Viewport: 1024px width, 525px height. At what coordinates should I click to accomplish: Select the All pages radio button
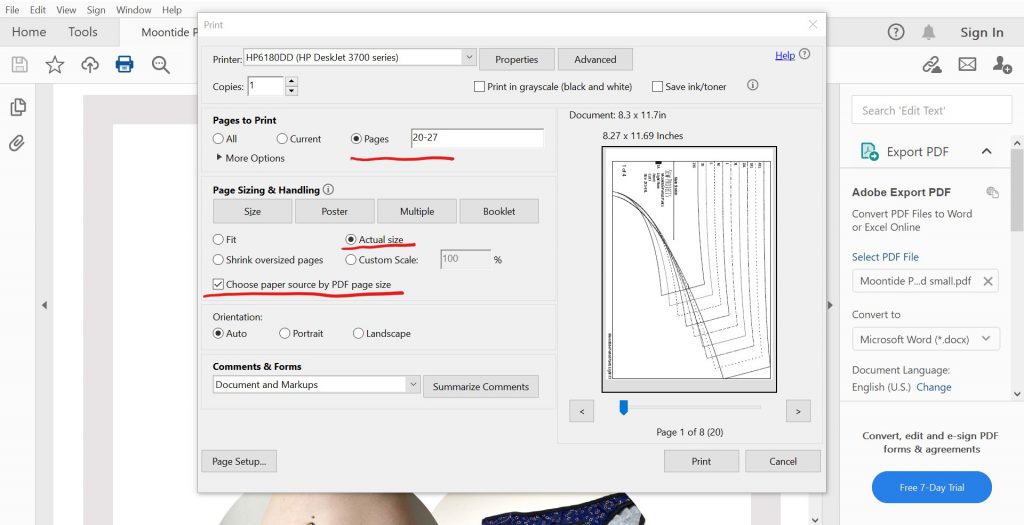point(218,138)
